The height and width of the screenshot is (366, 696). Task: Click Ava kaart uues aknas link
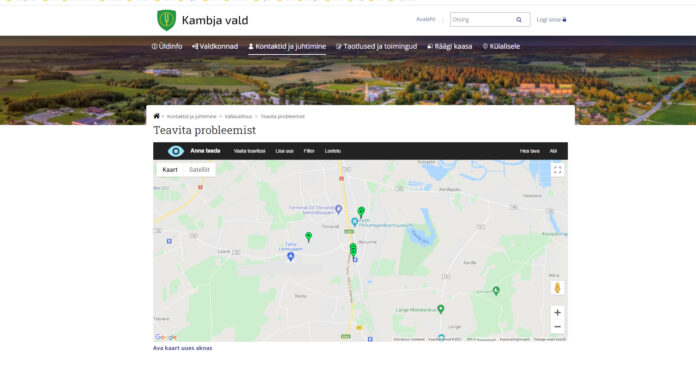point(182,348)
